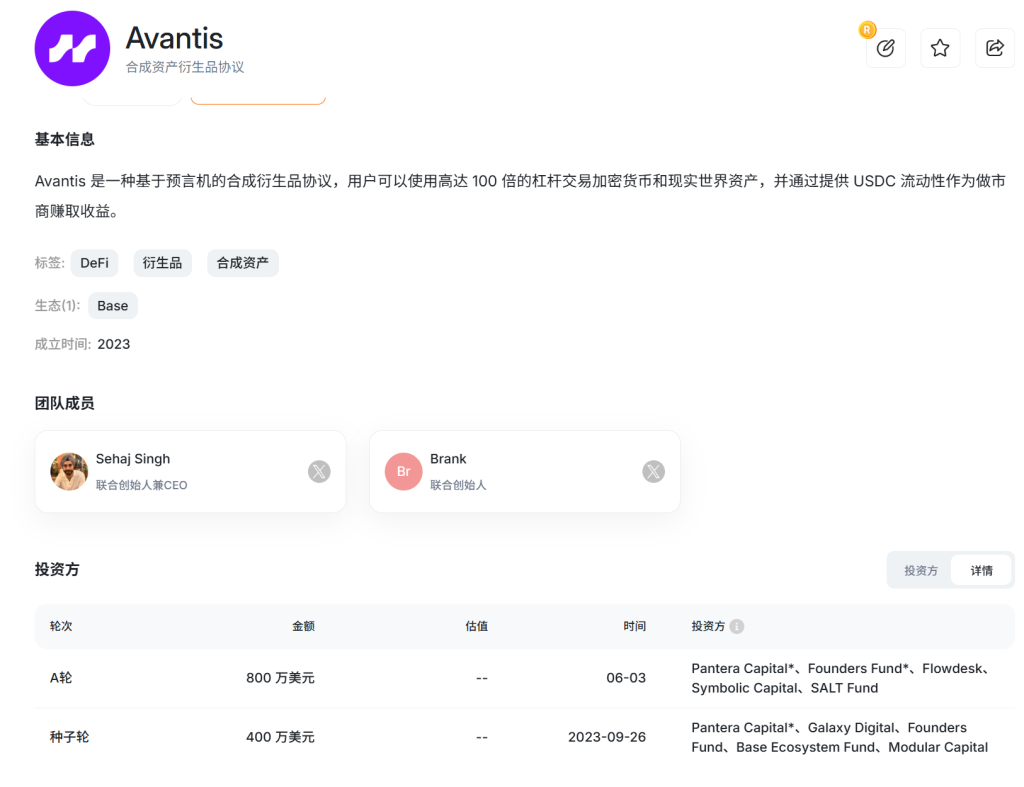Image resolution: width=1024 pixels, height=787 pixels.
Task: Switch to the 详情 view tab
Action: click(982, 571)
